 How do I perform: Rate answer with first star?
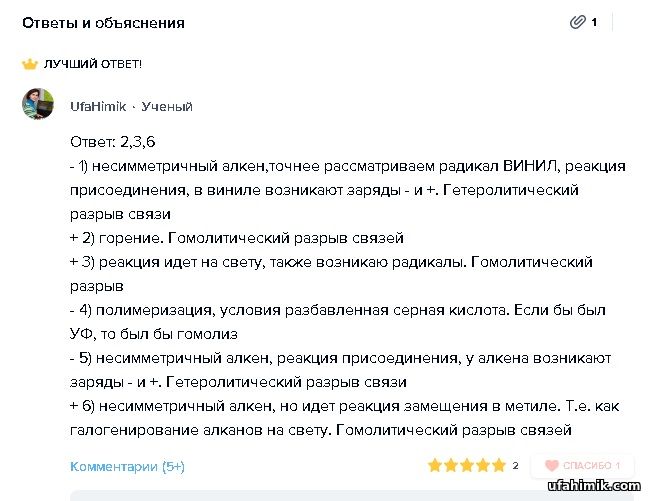click(435, 466)
